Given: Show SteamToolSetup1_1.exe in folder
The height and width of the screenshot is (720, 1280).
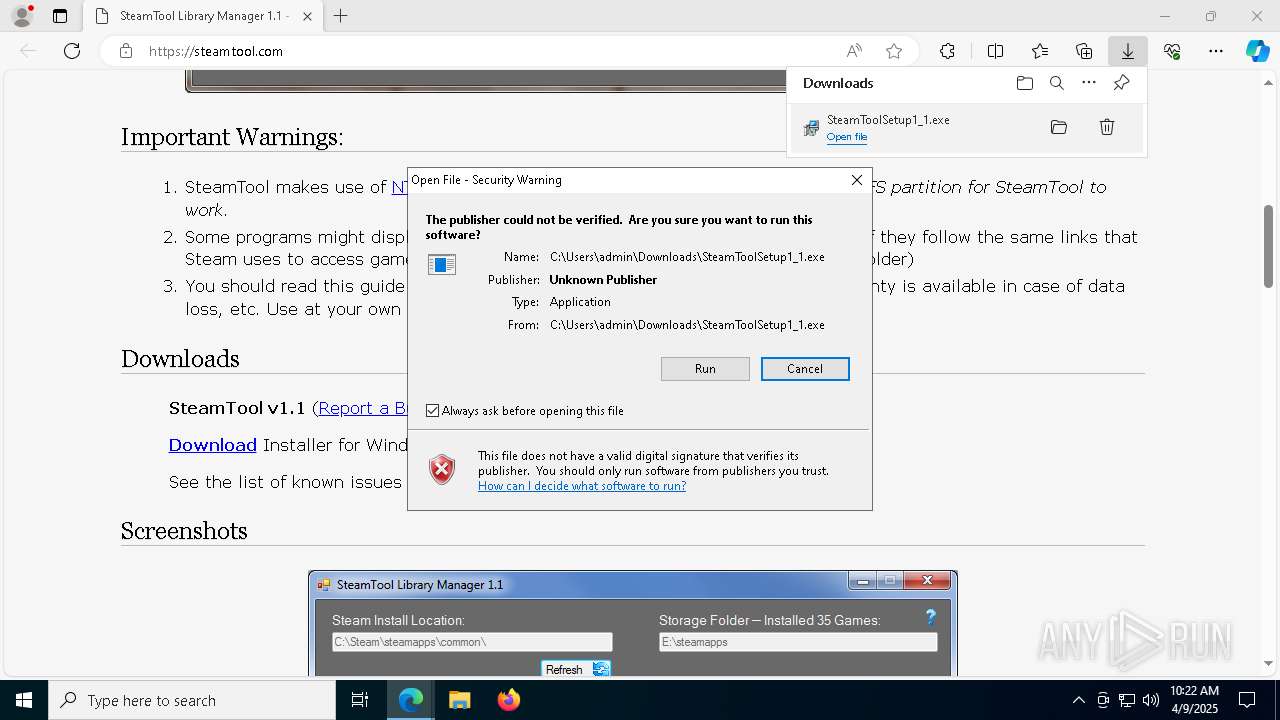Looking at the screenshot, I should point(1059,127).
